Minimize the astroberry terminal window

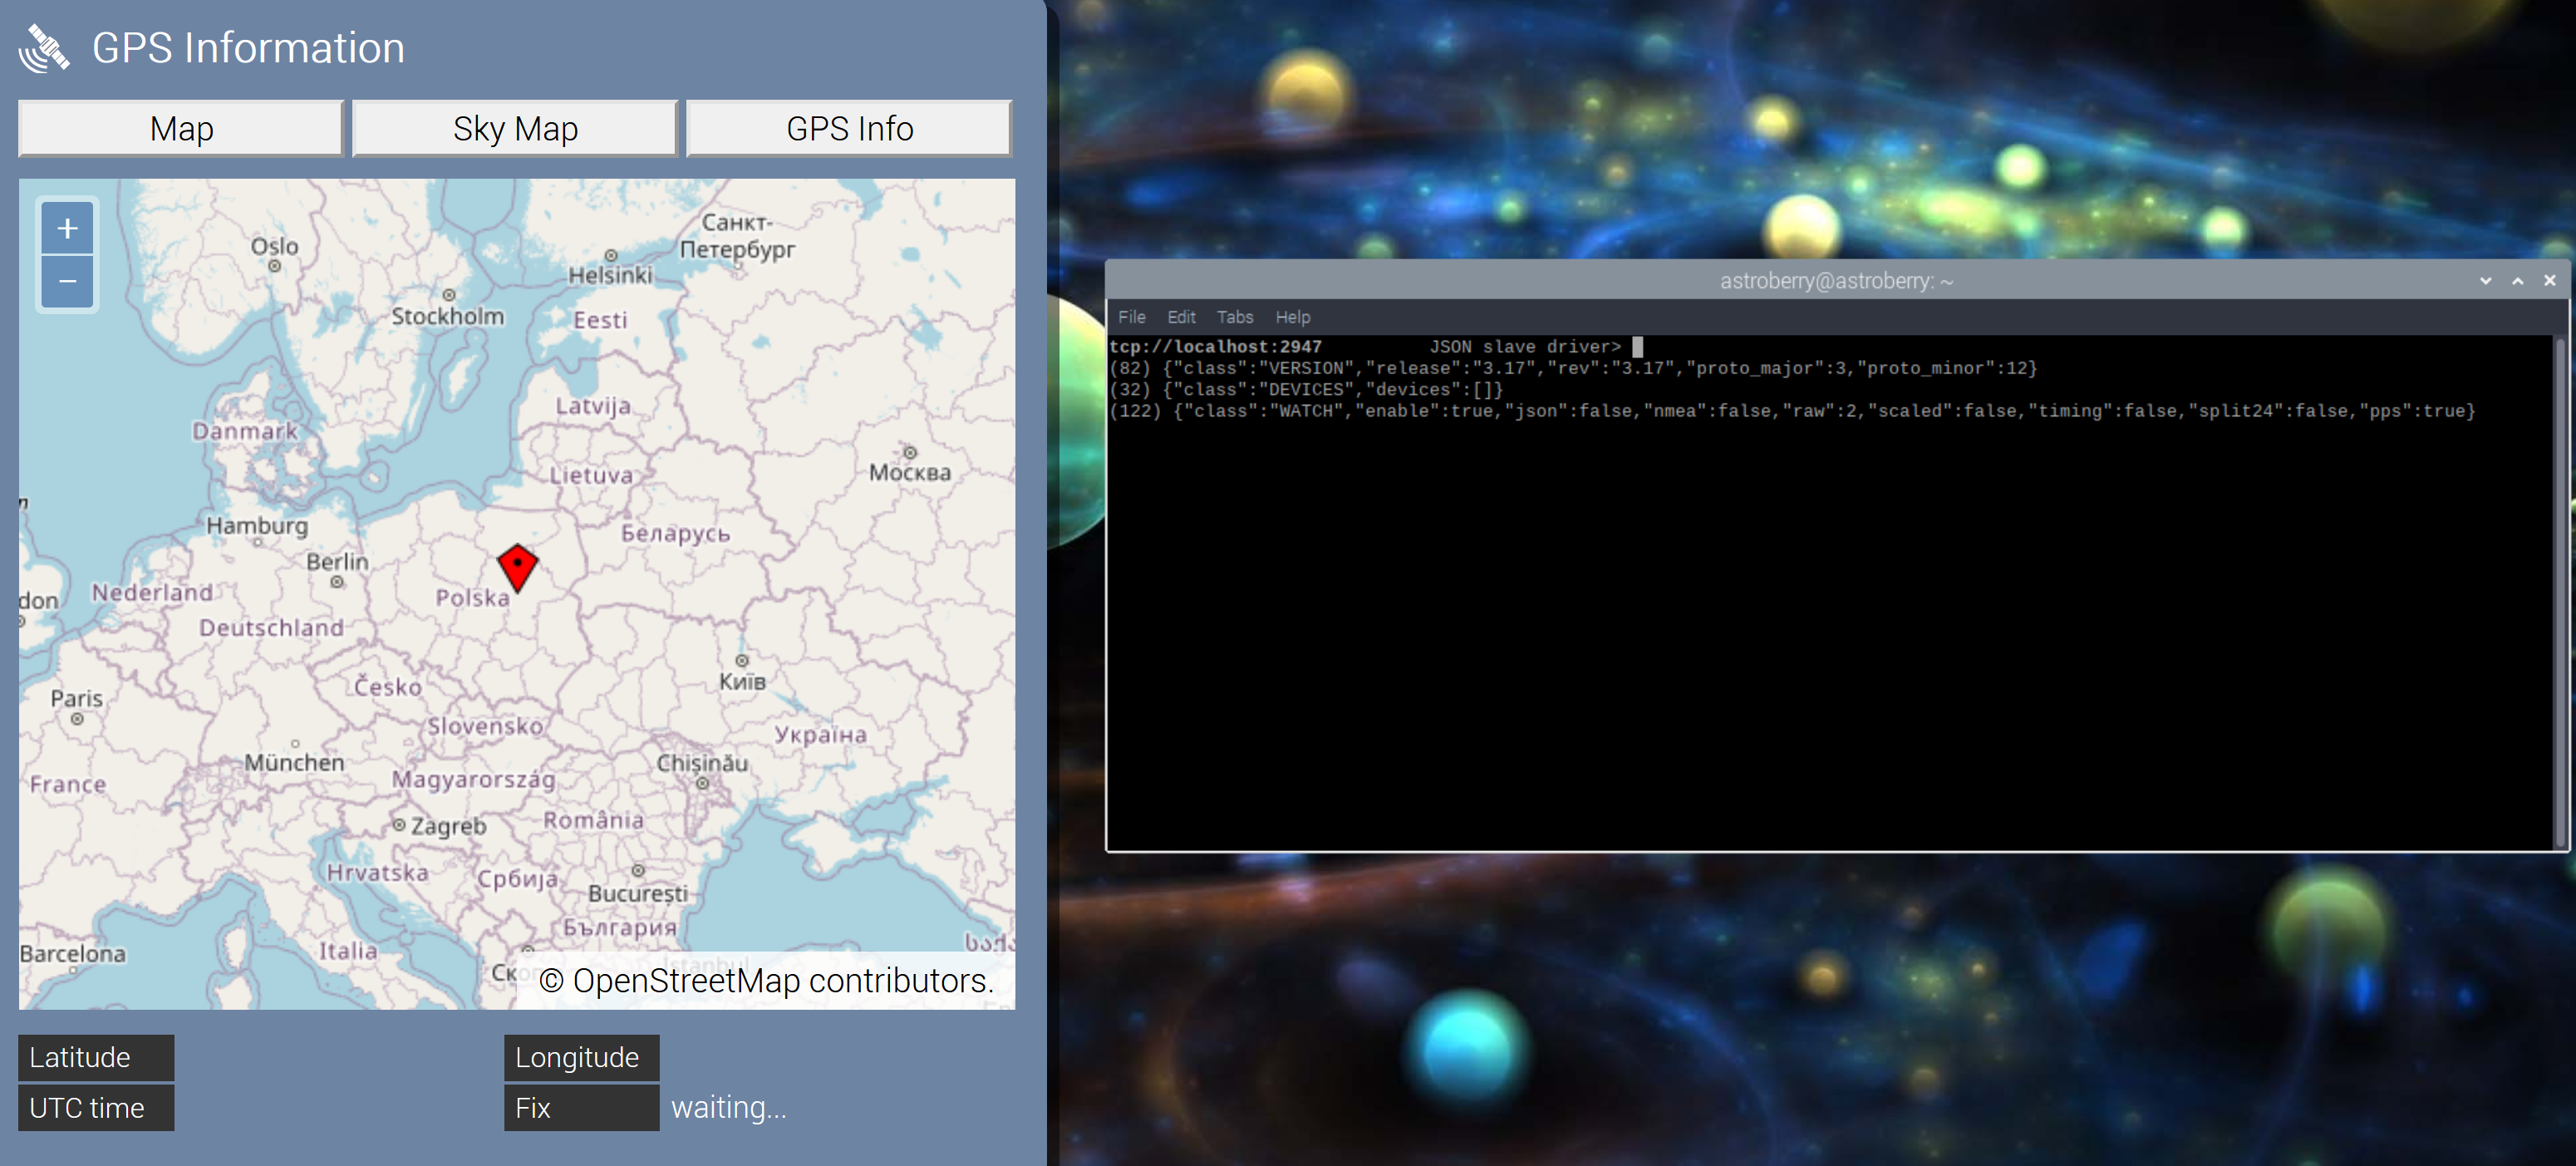coord(2485,281)
